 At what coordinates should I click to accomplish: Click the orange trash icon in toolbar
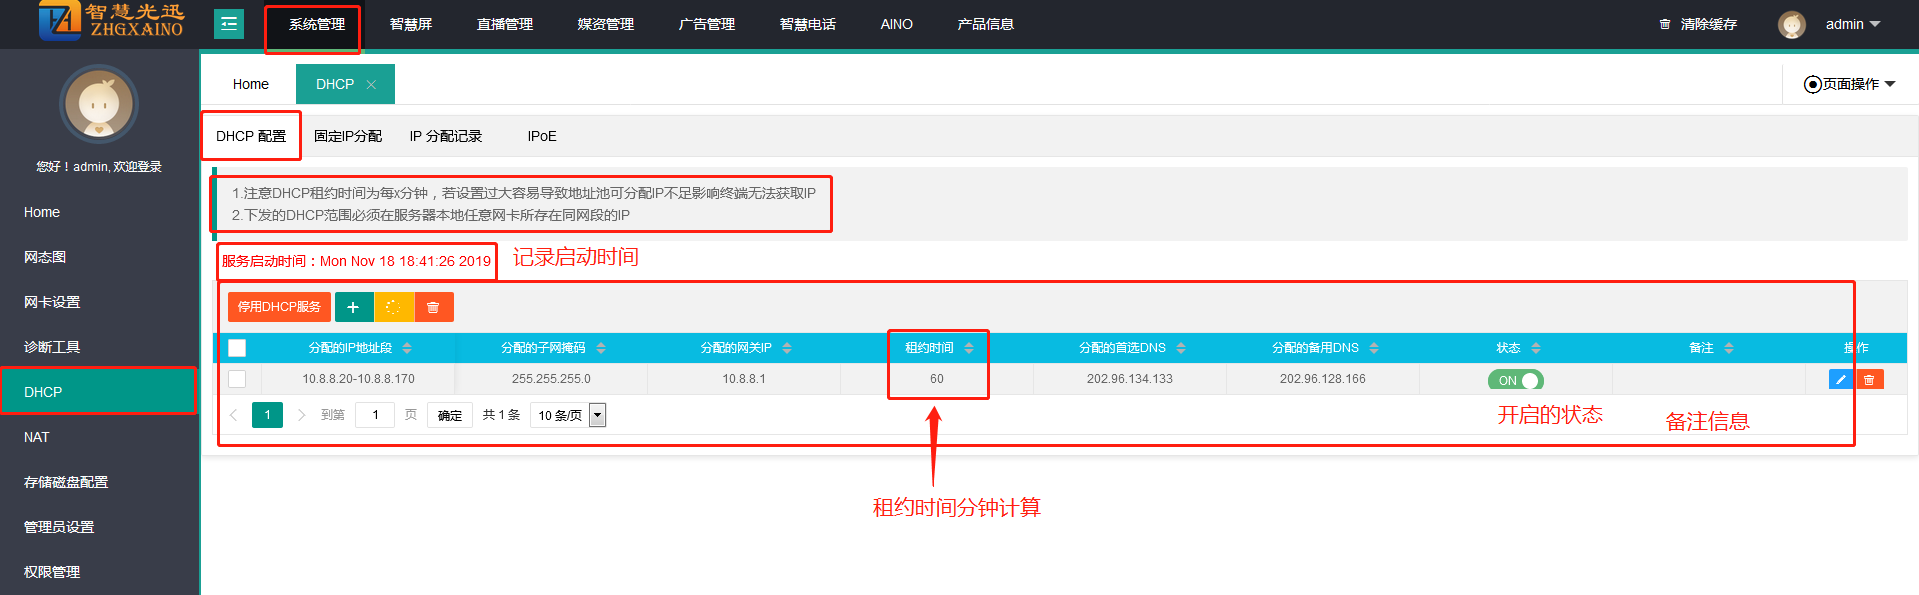pos(433,307)
